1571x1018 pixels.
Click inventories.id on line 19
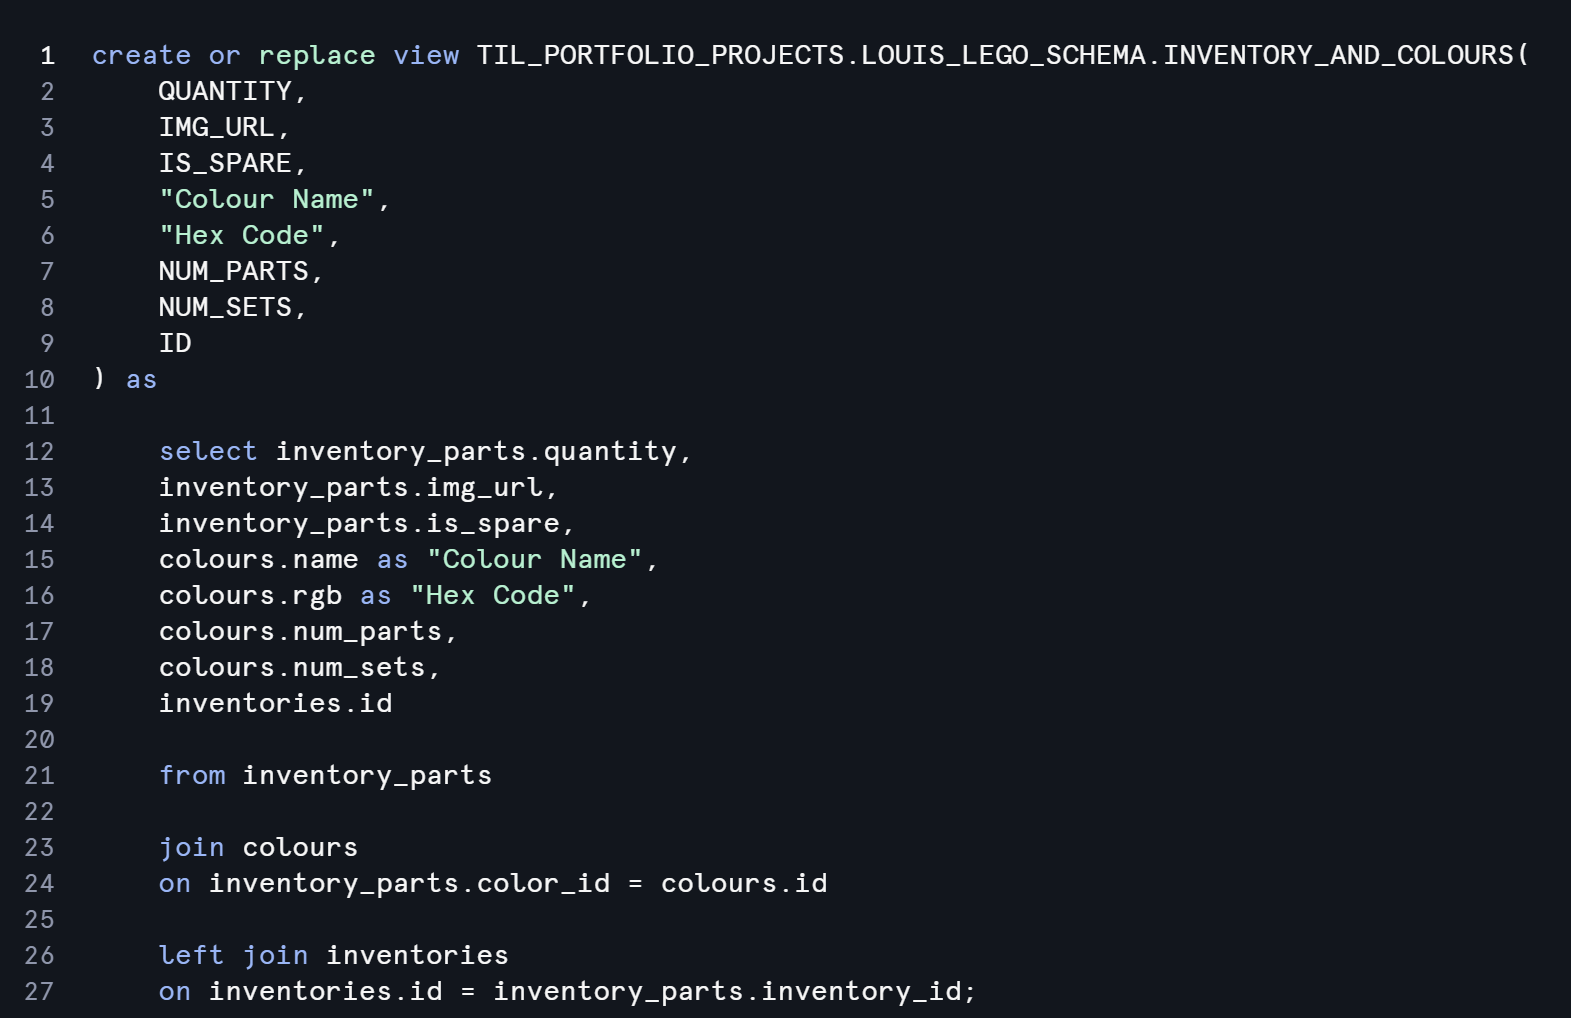(276, 704)
